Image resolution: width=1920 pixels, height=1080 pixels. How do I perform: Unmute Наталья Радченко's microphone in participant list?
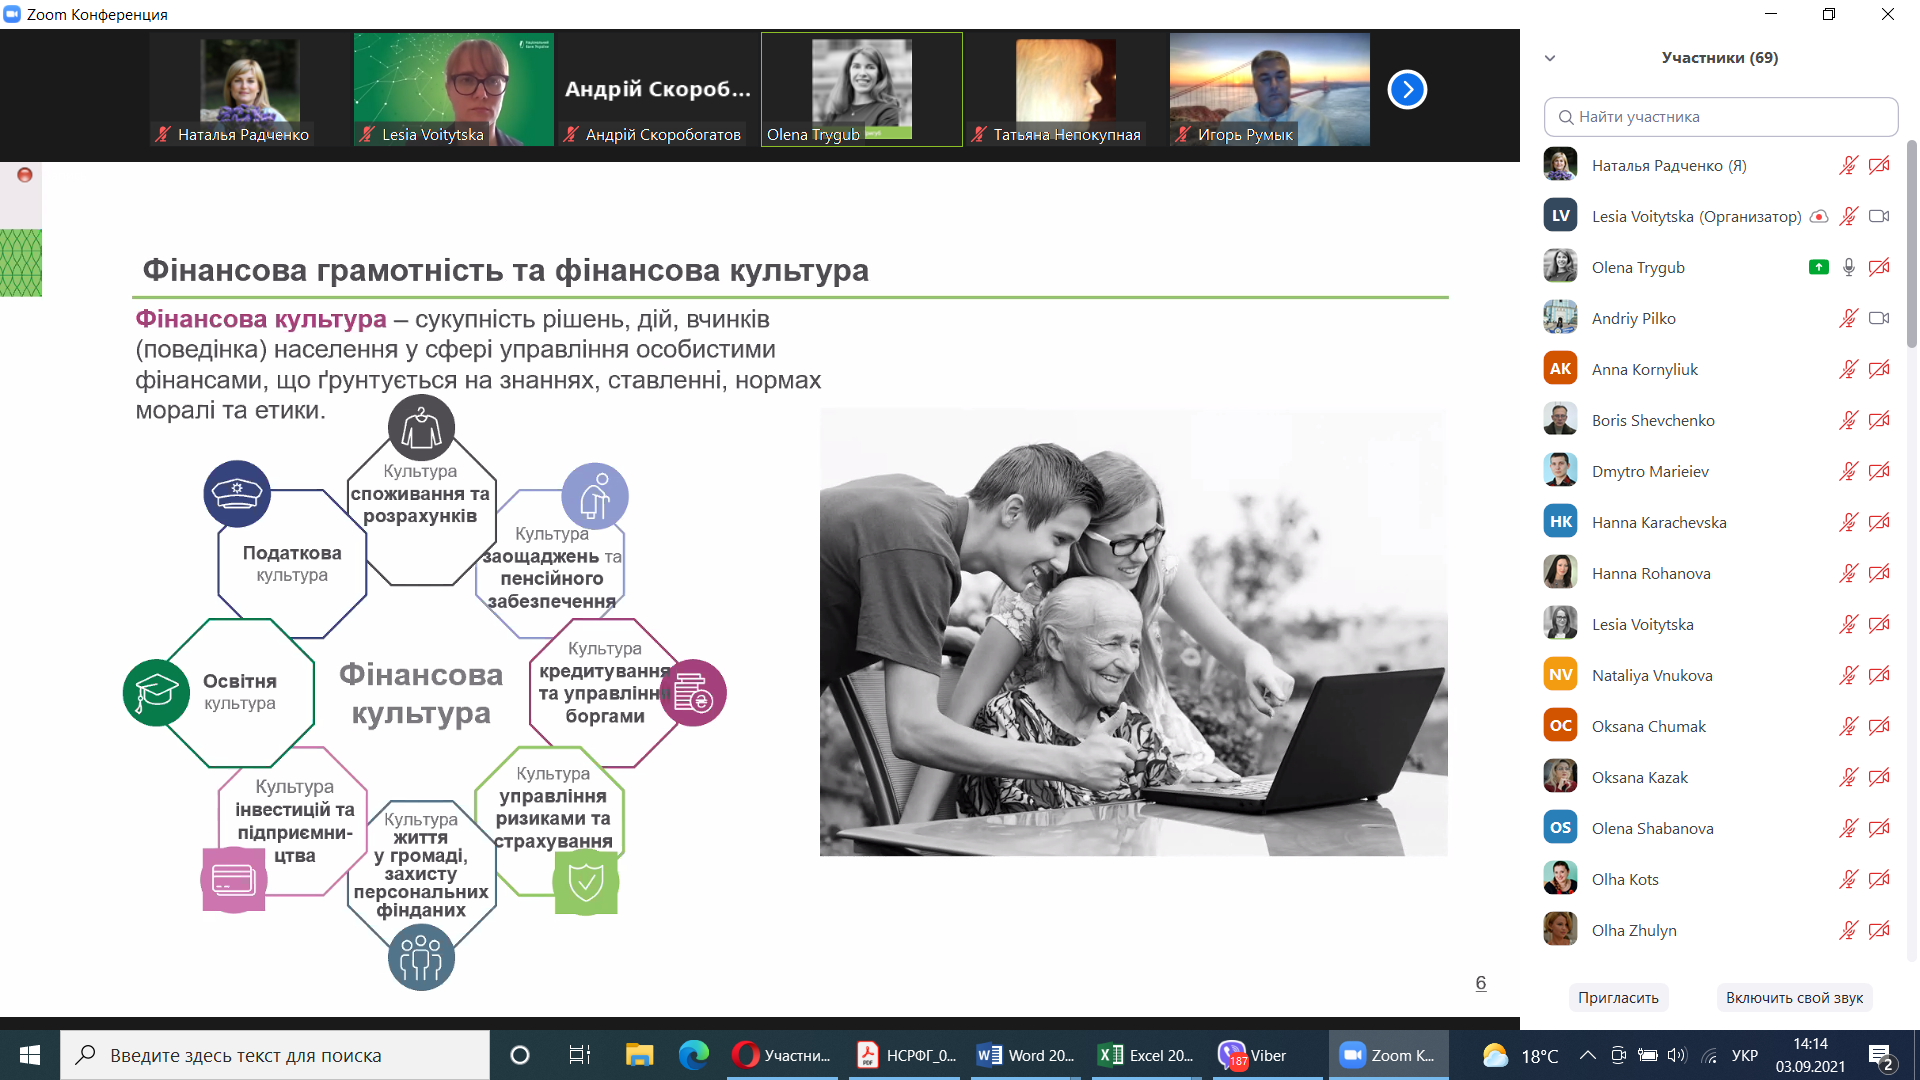[1848, 165]
